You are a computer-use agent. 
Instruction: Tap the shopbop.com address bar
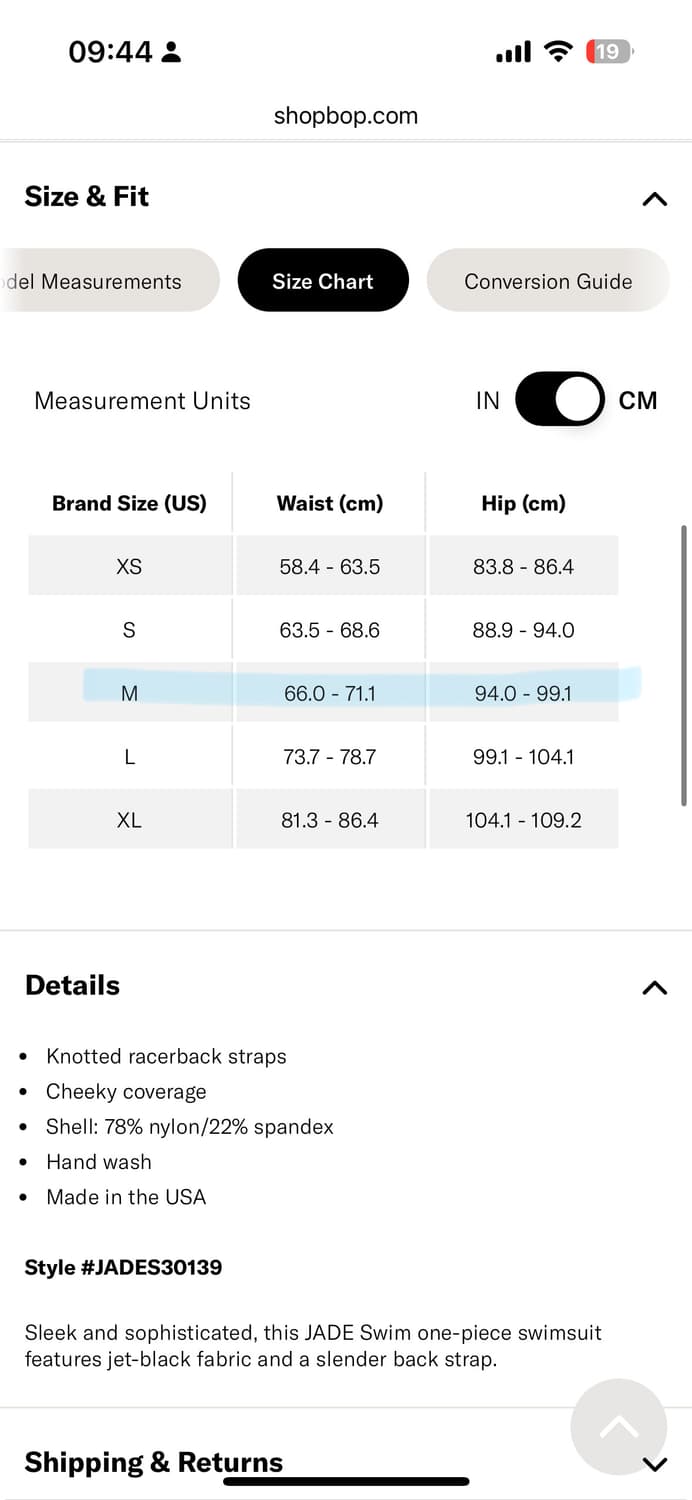click(x=346, y=116)
